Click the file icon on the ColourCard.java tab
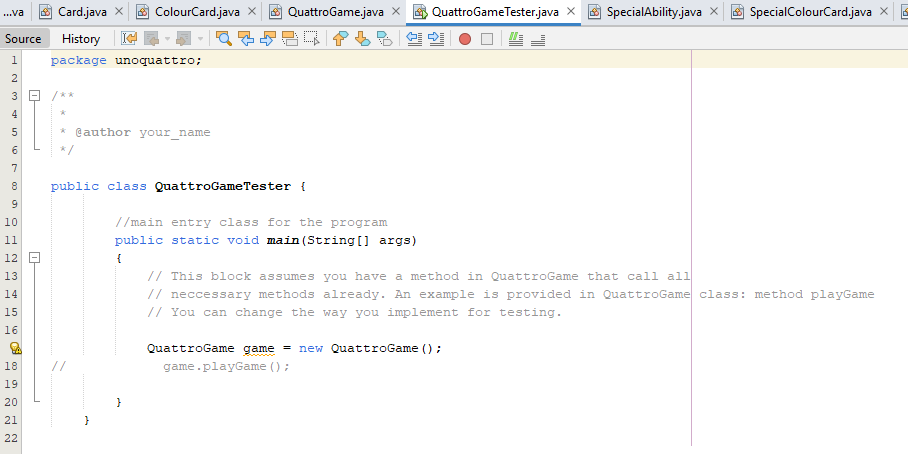This screenshot has height=454, width=908. 142,12
